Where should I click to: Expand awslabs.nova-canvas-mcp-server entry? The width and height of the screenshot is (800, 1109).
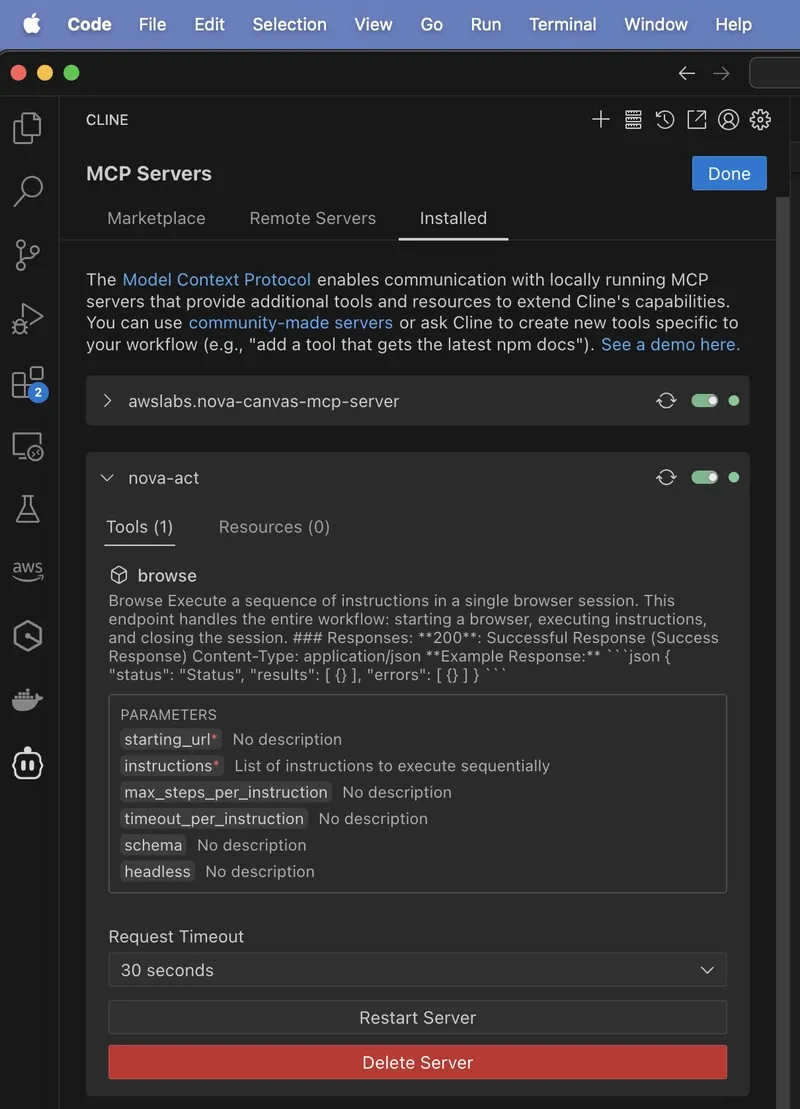tap(107, 401)
